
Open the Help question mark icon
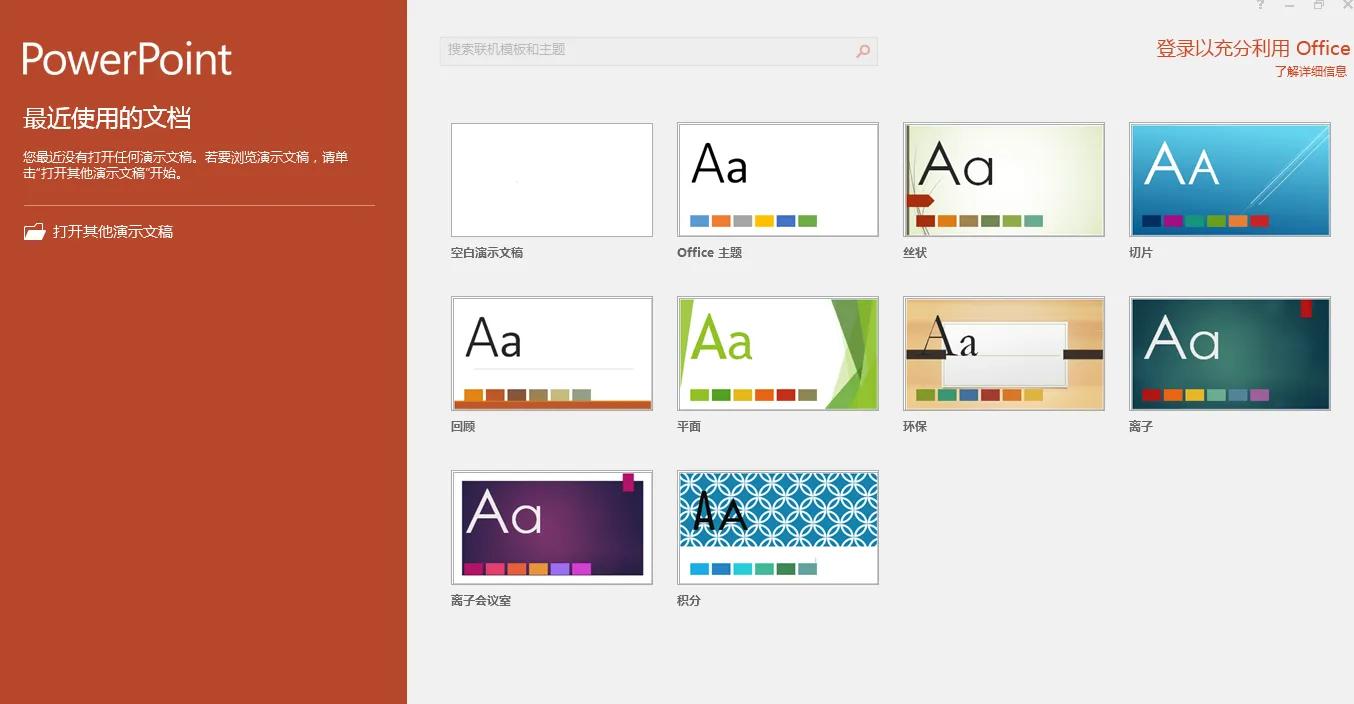1260,5
